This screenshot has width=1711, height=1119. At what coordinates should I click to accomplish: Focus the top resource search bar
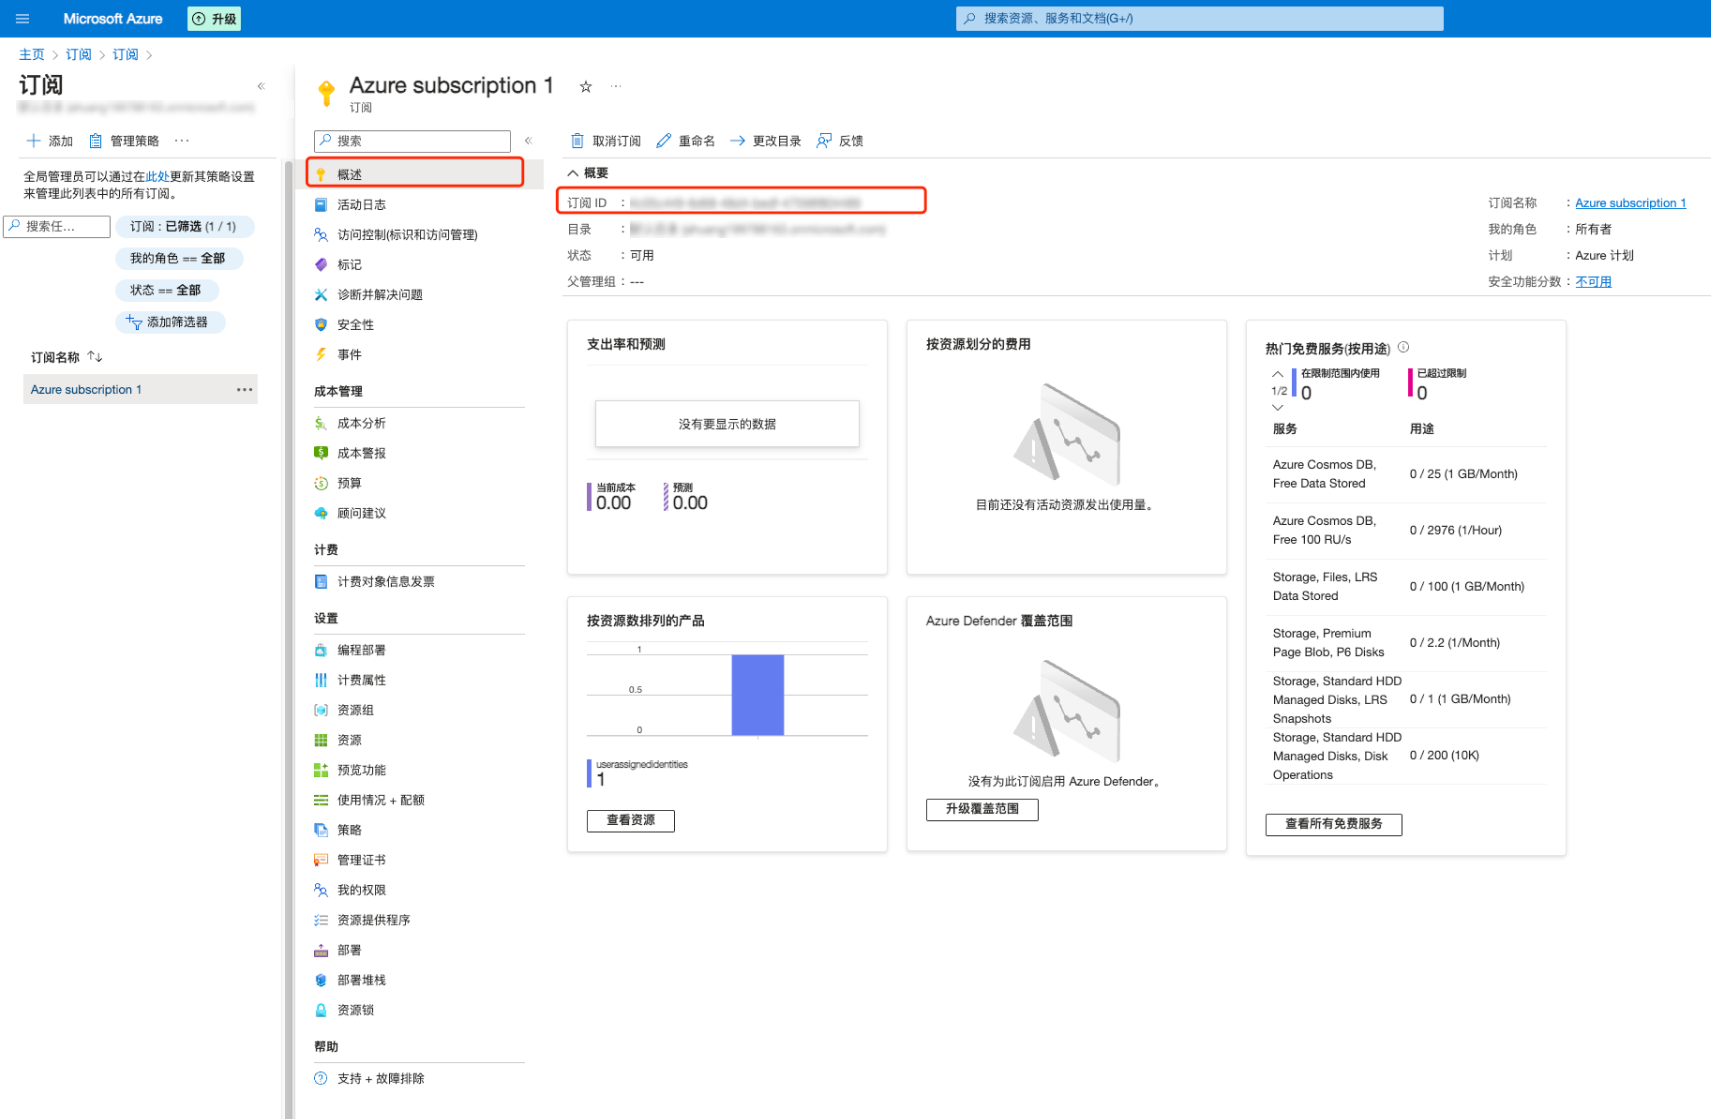click(1199, 18)
